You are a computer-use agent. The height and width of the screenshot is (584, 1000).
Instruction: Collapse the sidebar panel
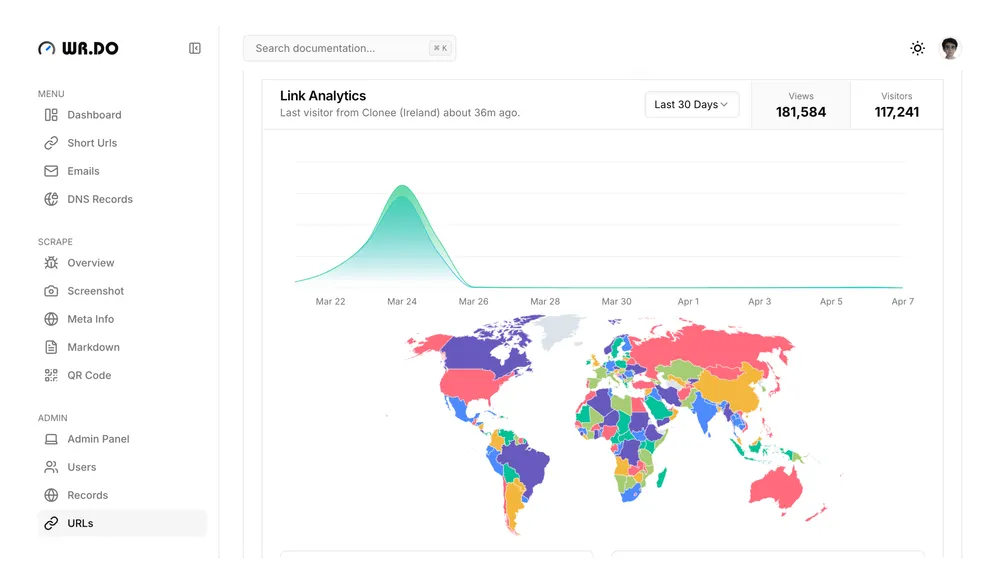coord(195,48)
